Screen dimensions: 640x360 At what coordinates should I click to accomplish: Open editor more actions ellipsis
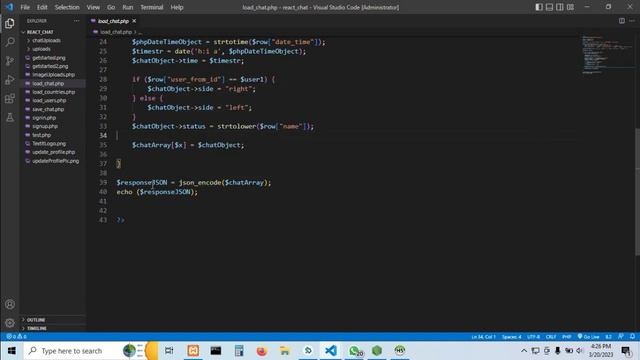tap(632, 21)
